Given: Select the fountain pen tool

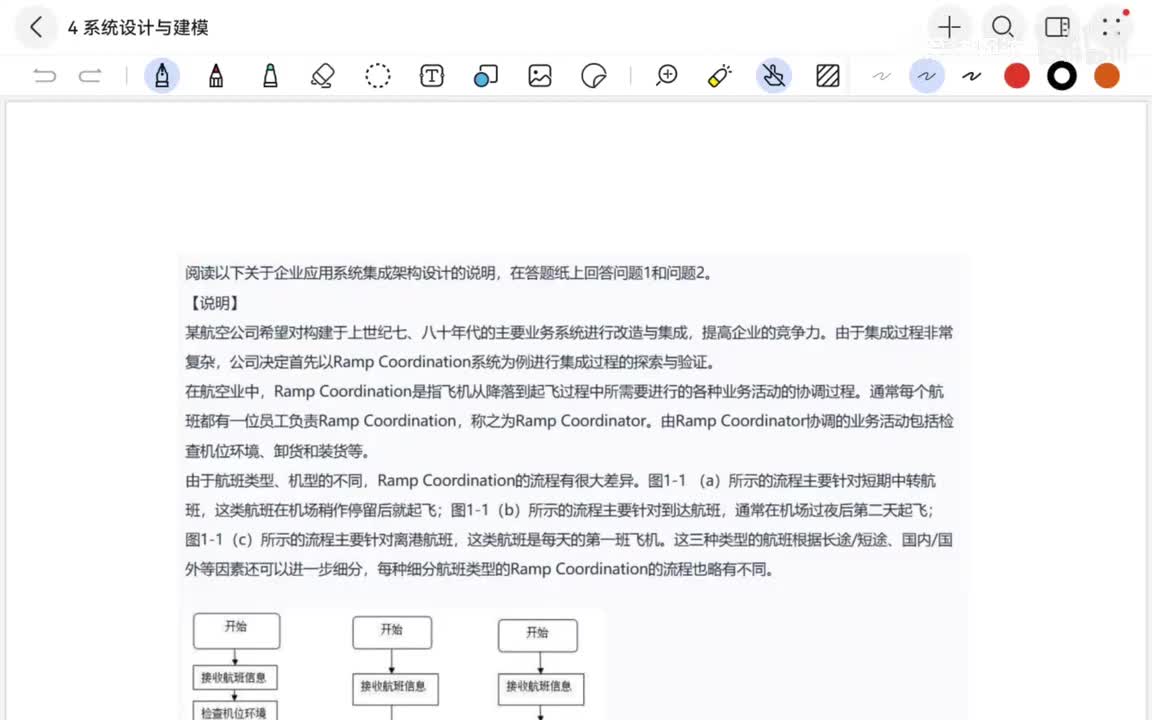Looking at the screenshot, I should pyautogui.click(x=162, y=76).
